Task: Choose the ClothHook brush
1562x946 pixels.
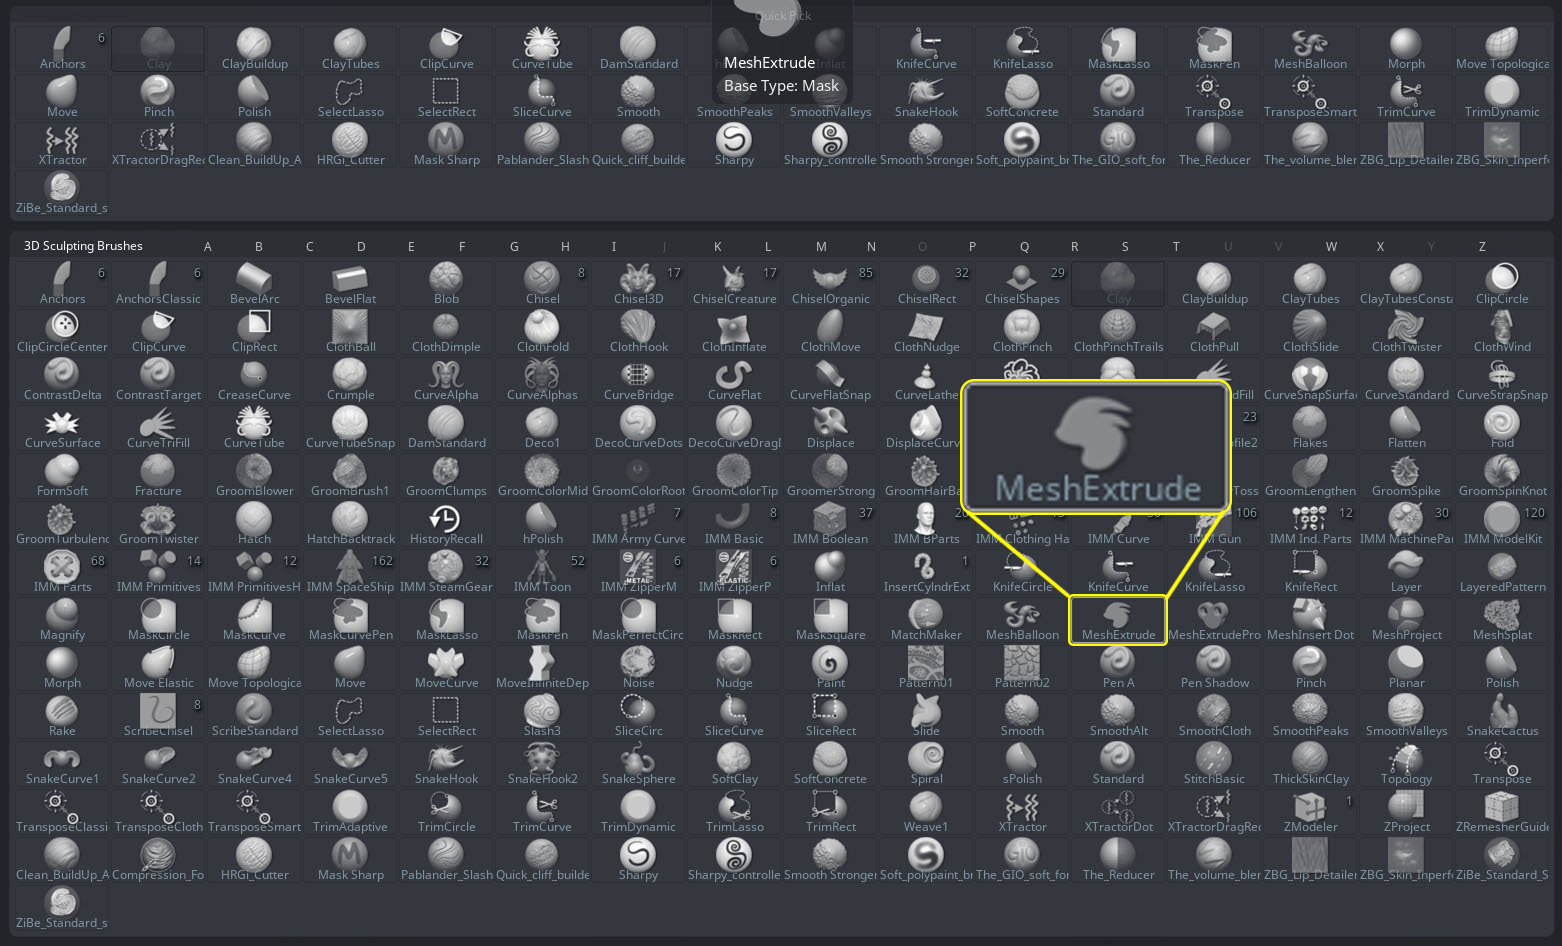Action: (638, 333)
